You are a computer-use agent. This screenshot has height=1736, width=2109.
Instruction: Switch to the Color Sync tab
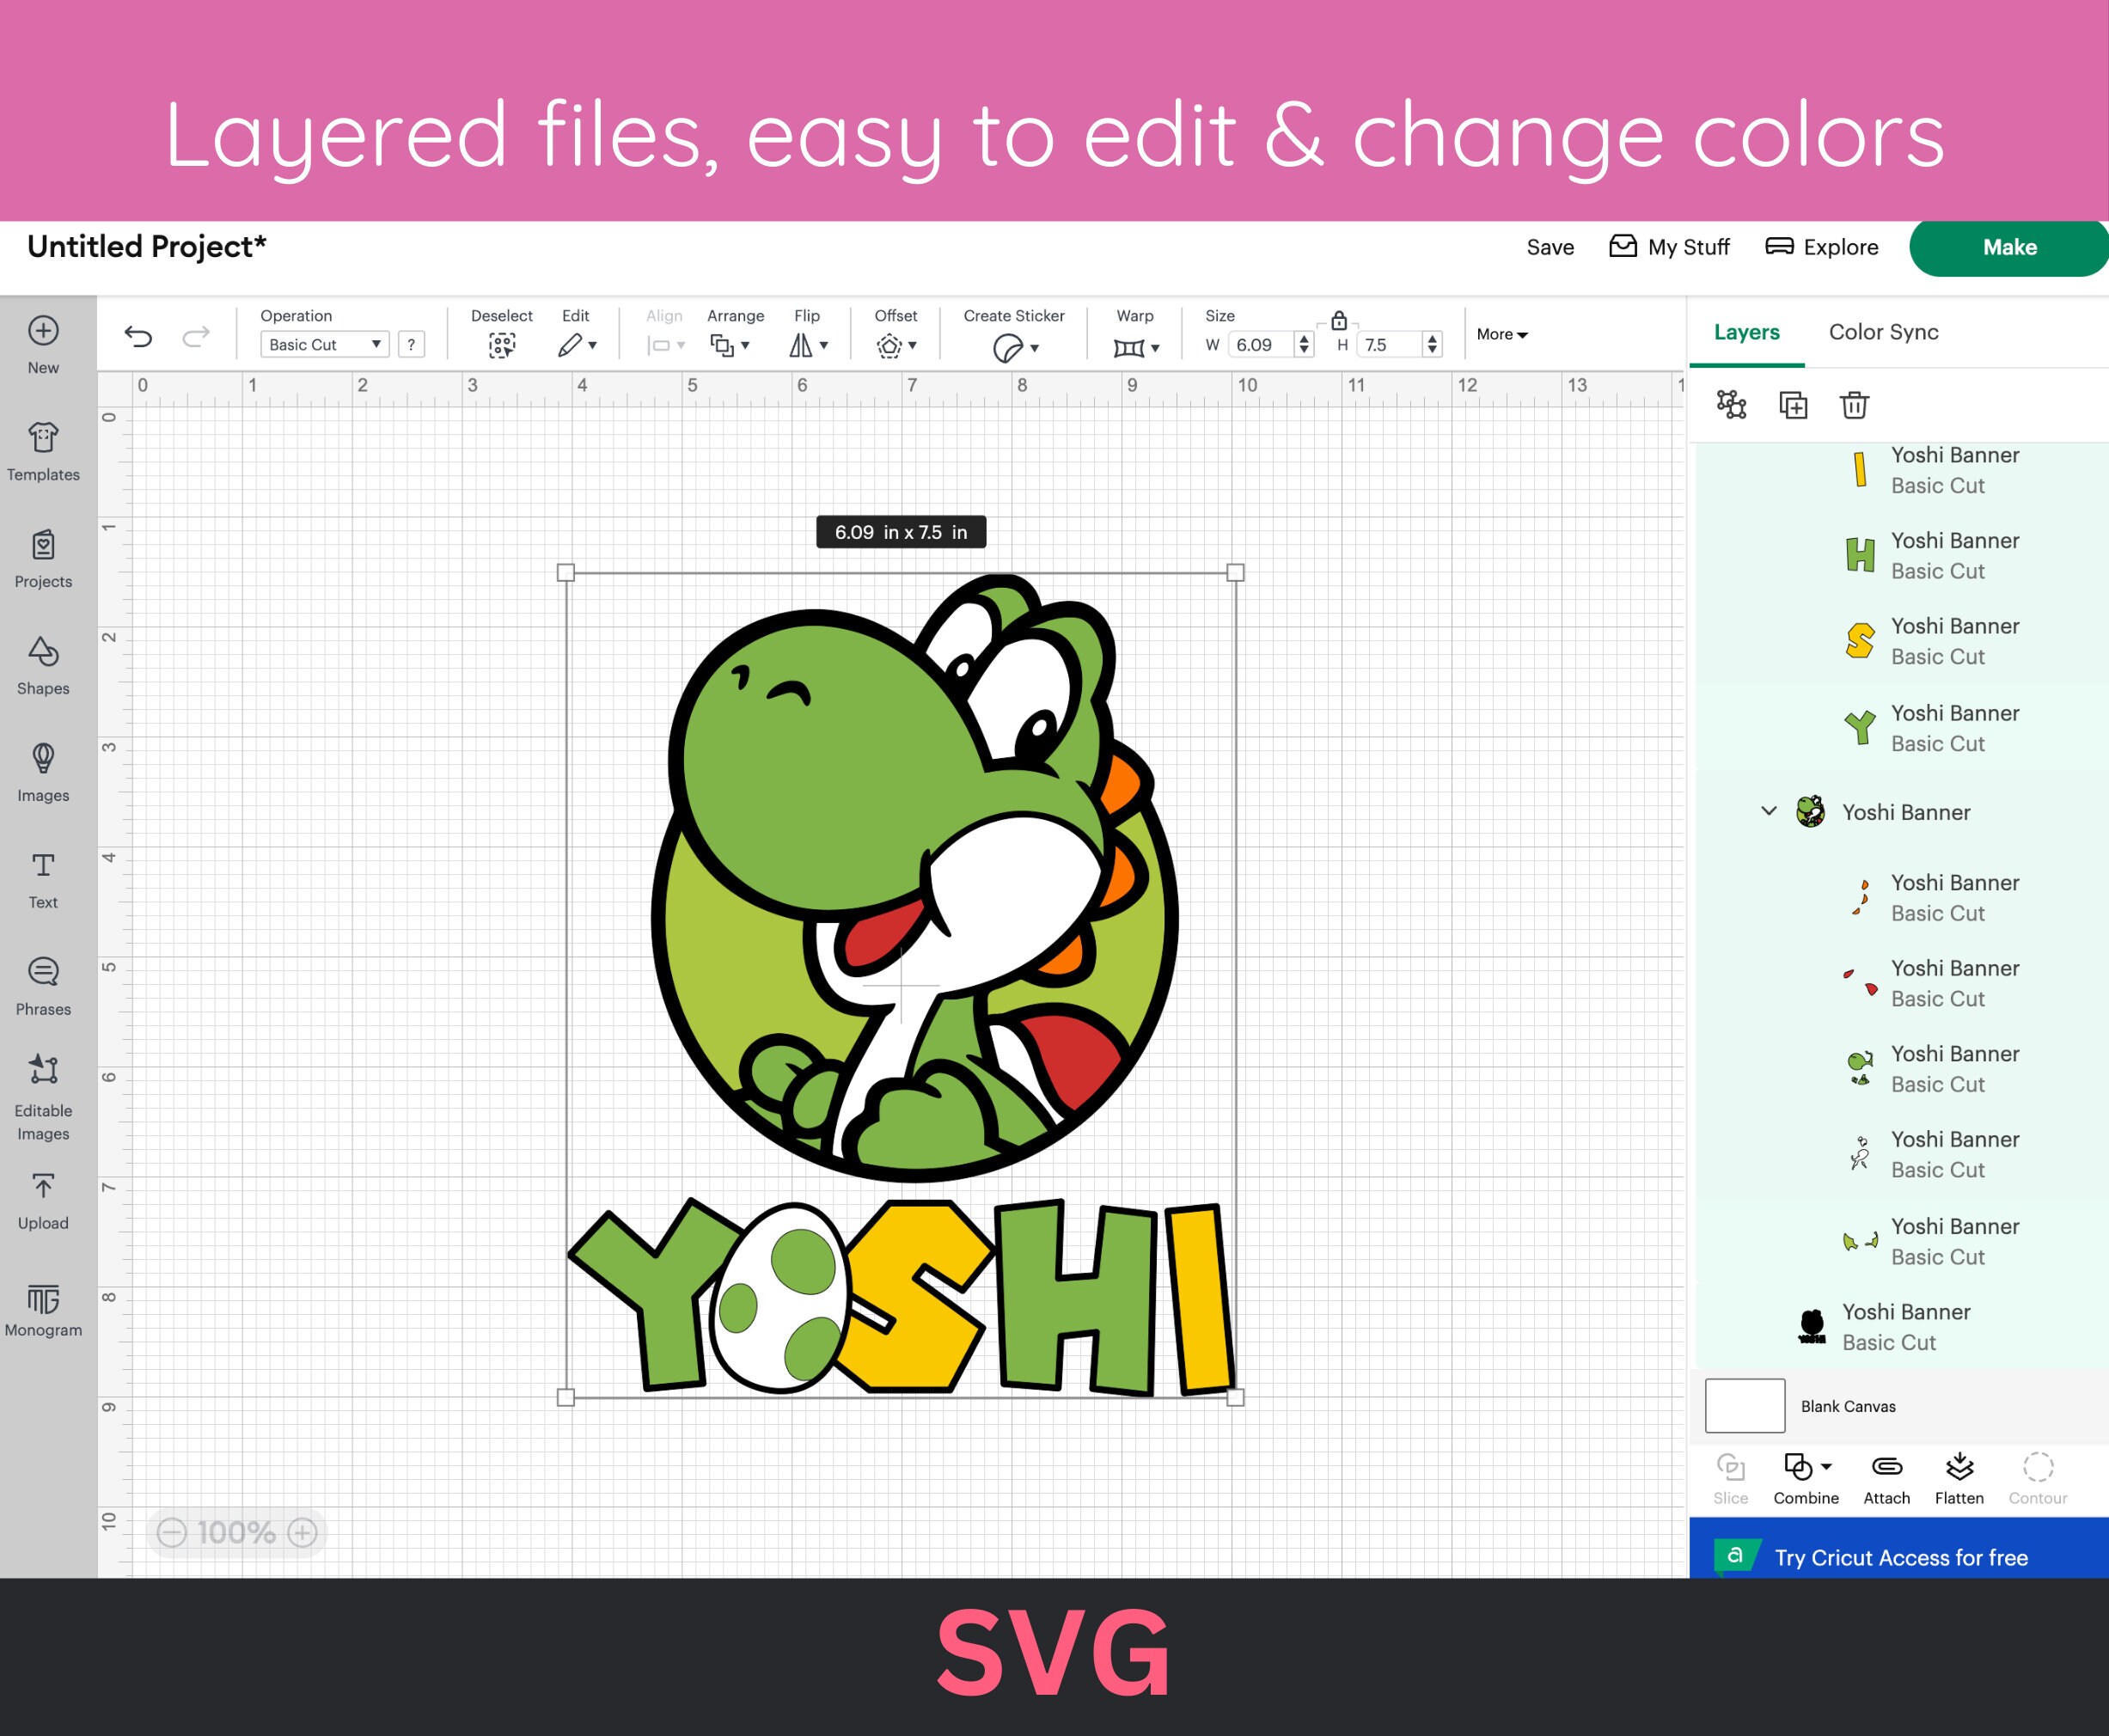coord(1883,332)
